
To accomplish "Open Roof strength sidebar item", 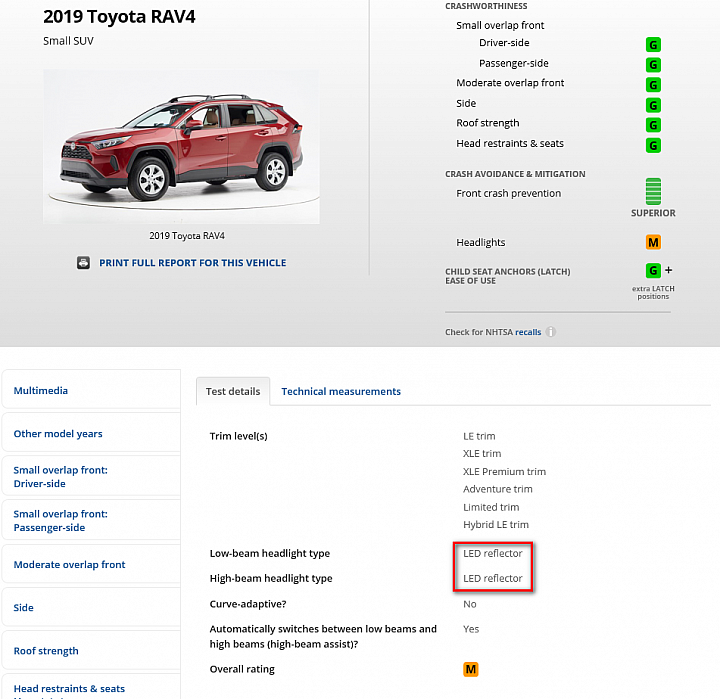I will (x=91, y=650).
